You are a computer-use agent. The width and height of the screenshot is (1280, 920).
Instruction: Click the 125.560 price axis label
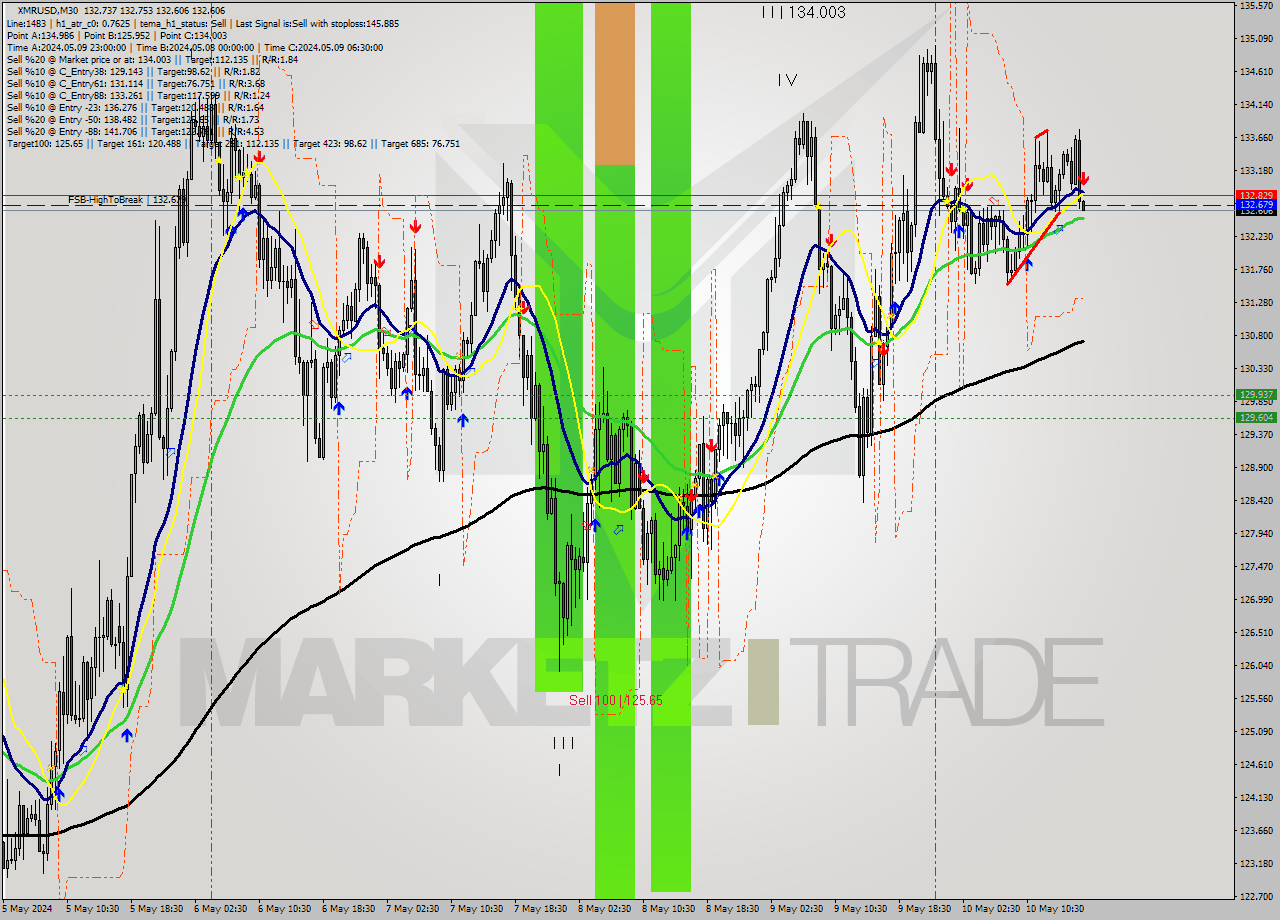pos(1255,699)
